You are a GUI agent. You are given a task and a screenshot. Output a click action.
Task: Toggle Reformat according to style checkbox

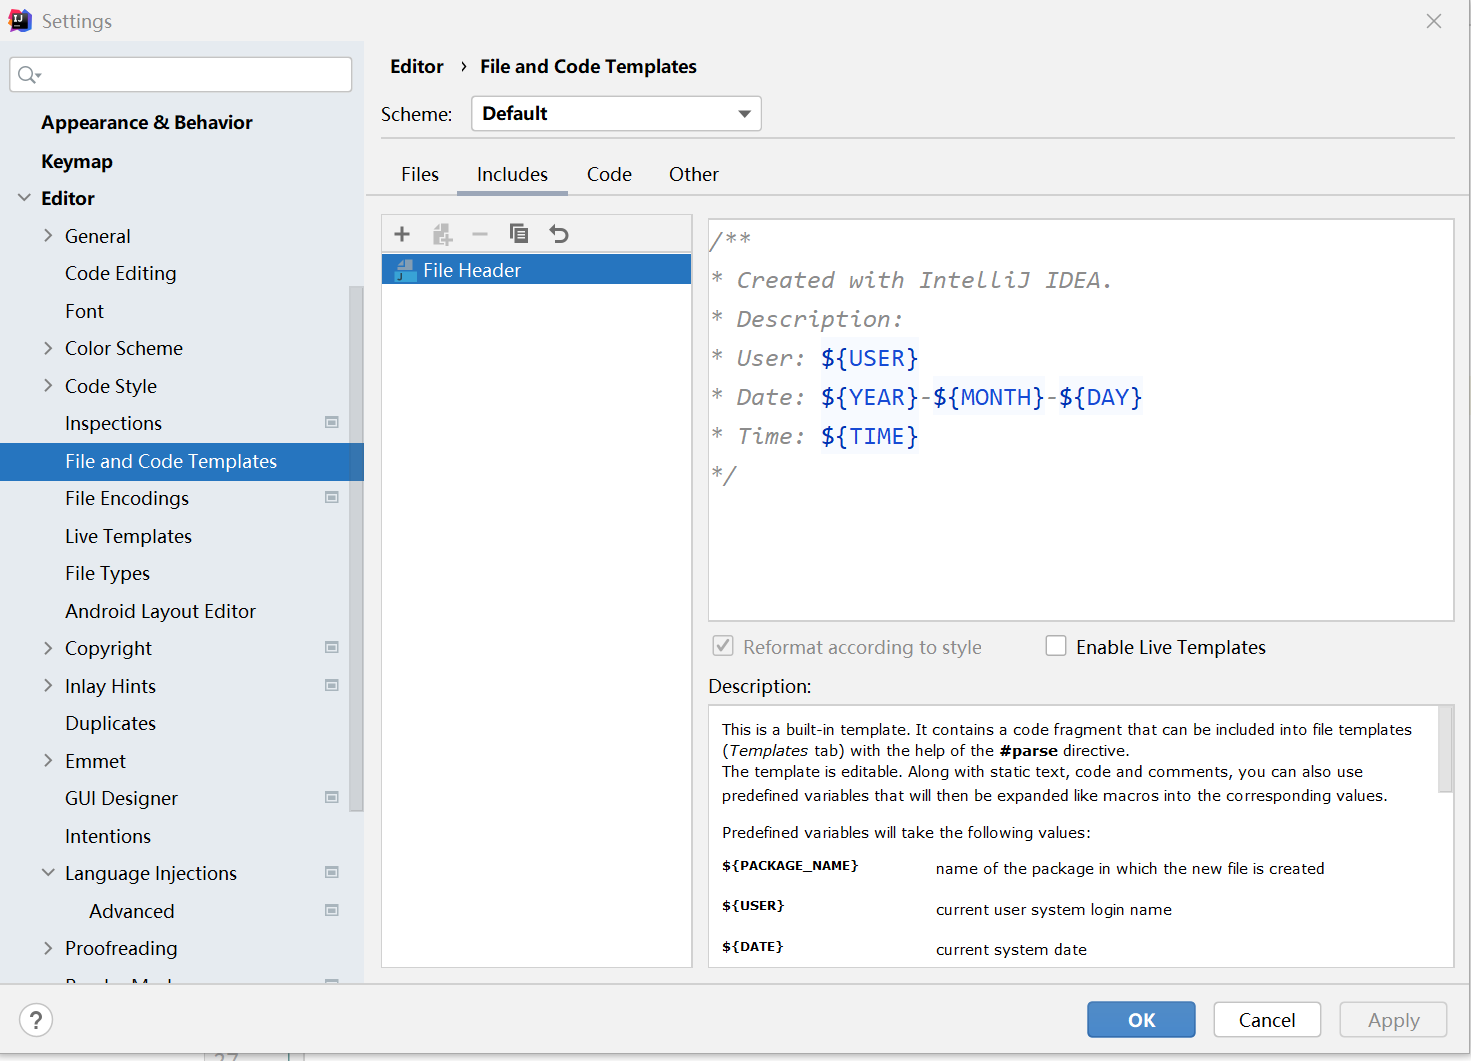point(723,646)
